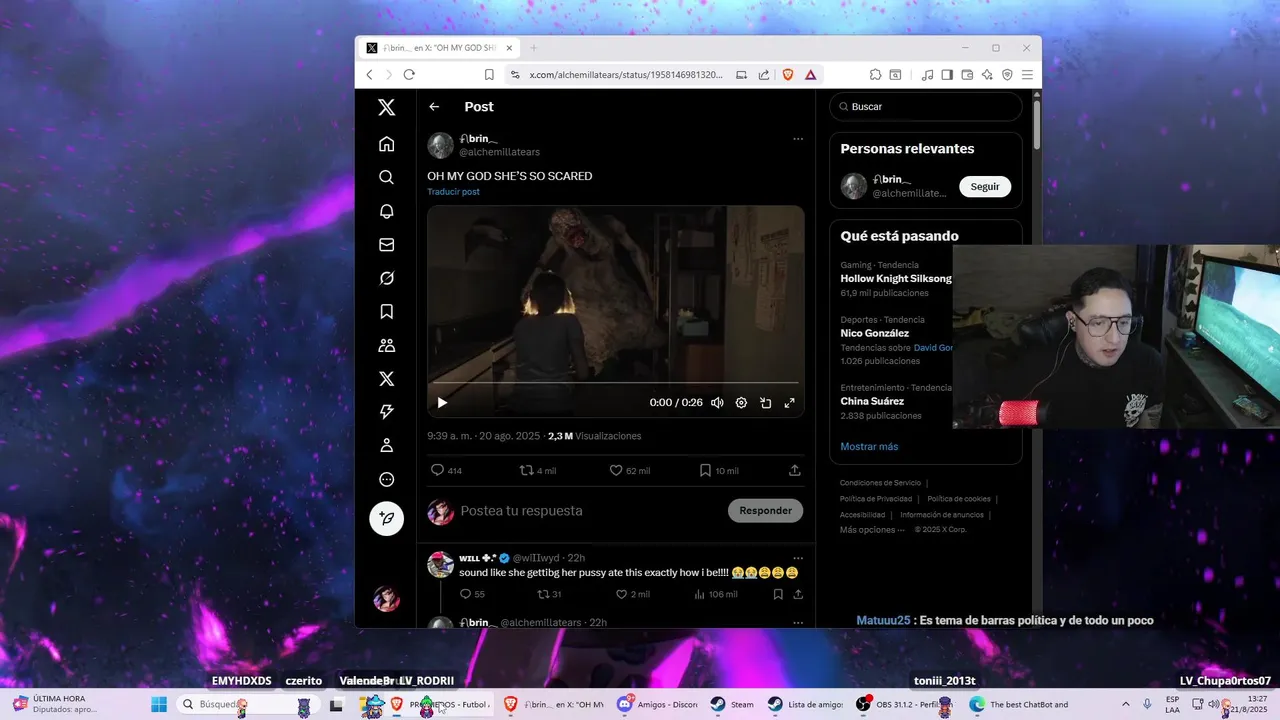
Task: Go to X Home from sidebar
Action: (x=387, y=144)
